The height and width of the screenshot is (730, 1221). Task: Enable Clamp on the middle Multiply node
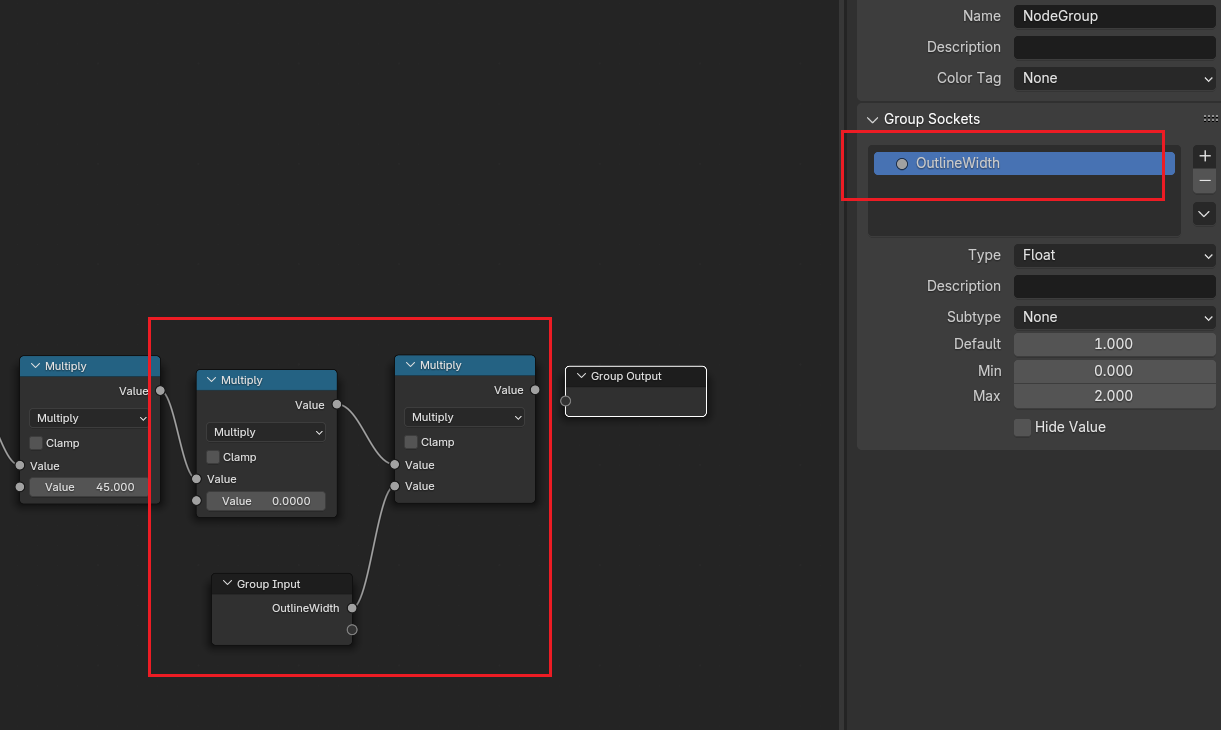214,457
